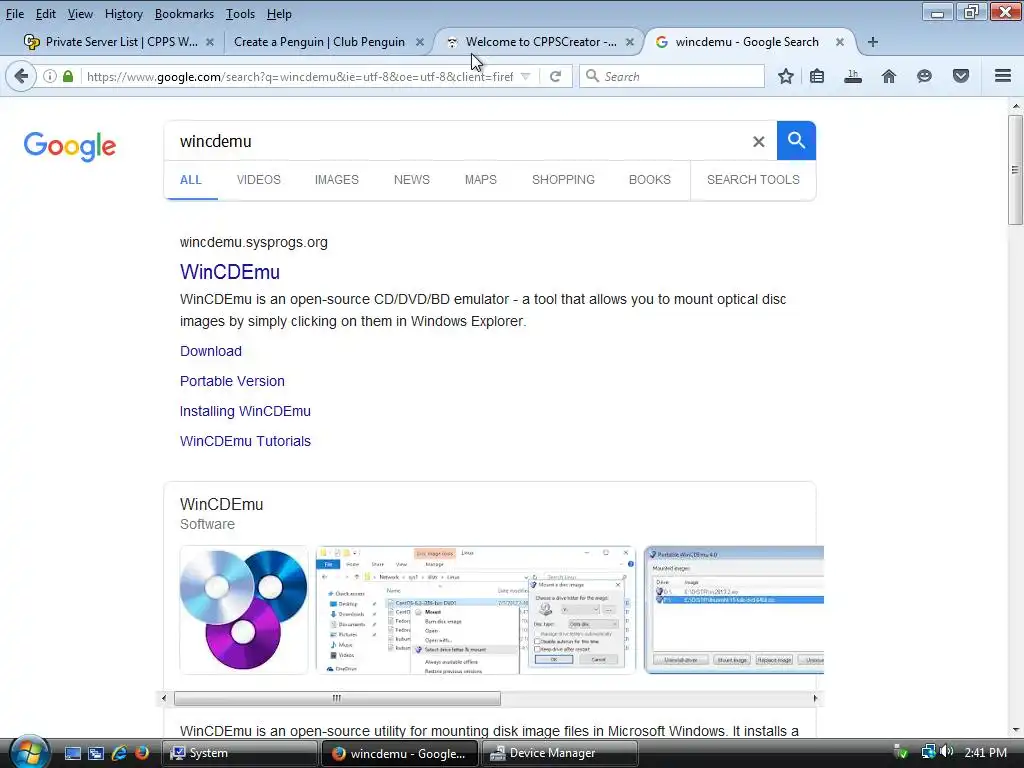Open the Firefox hamburger menu

click(1003, 76)
